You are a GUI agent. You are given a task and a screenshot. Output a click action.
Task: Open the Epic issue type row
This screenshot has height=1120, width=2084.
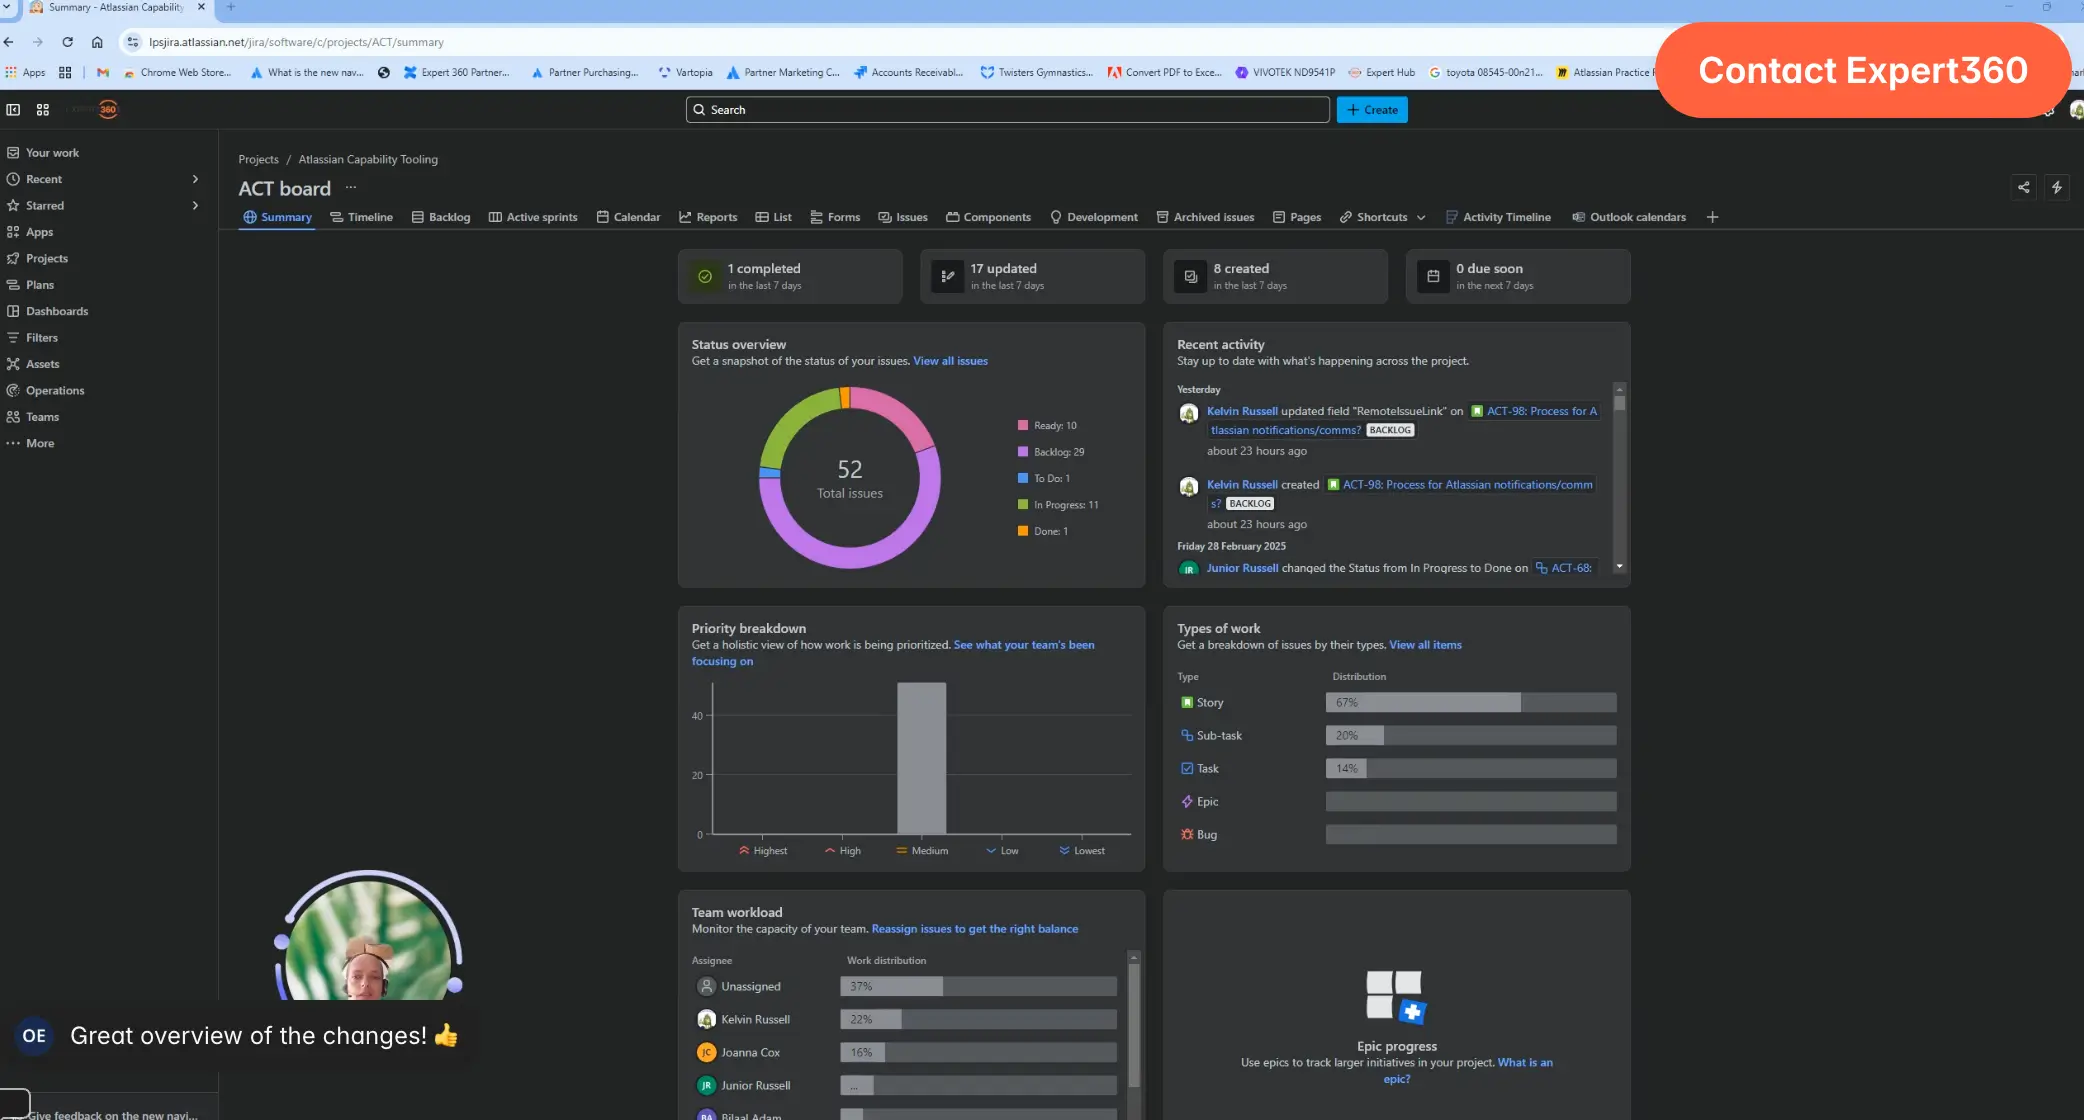pos(1396,802)
